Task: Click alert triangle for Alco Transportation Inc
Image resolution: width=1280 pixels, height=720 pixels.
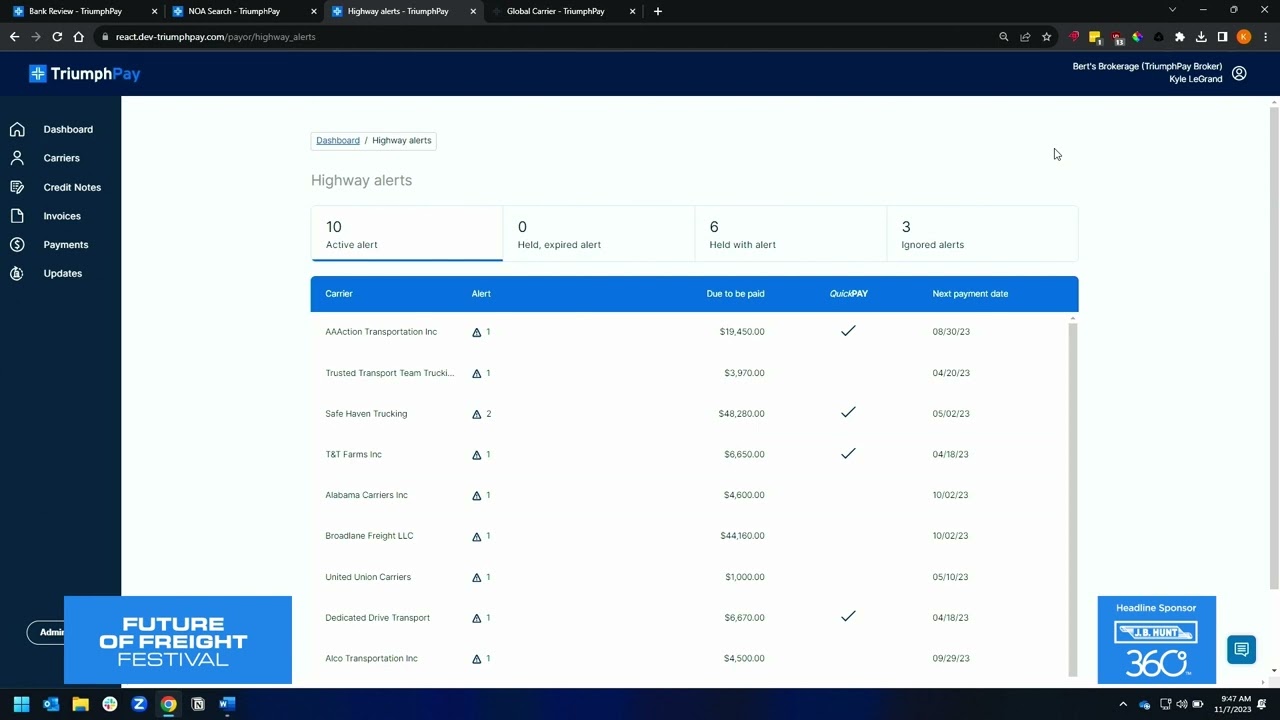Action: click(x=477, y=659)
